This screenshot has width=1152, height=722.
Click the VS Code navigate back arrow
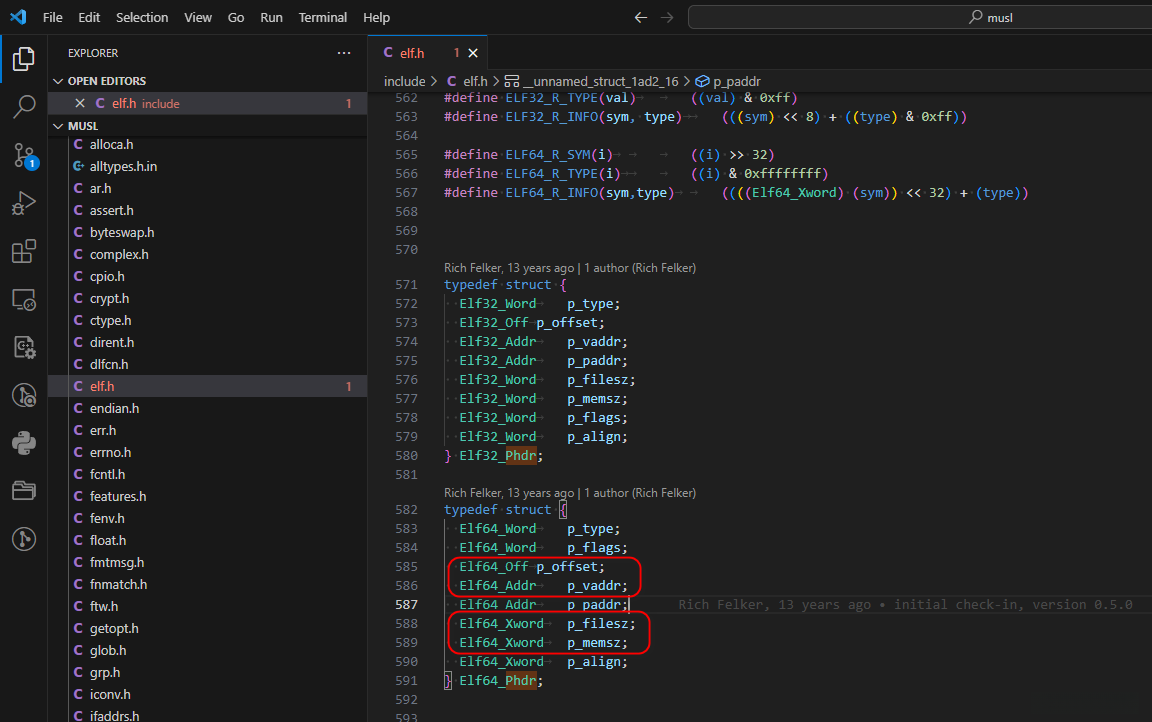[x=641, y=17]
